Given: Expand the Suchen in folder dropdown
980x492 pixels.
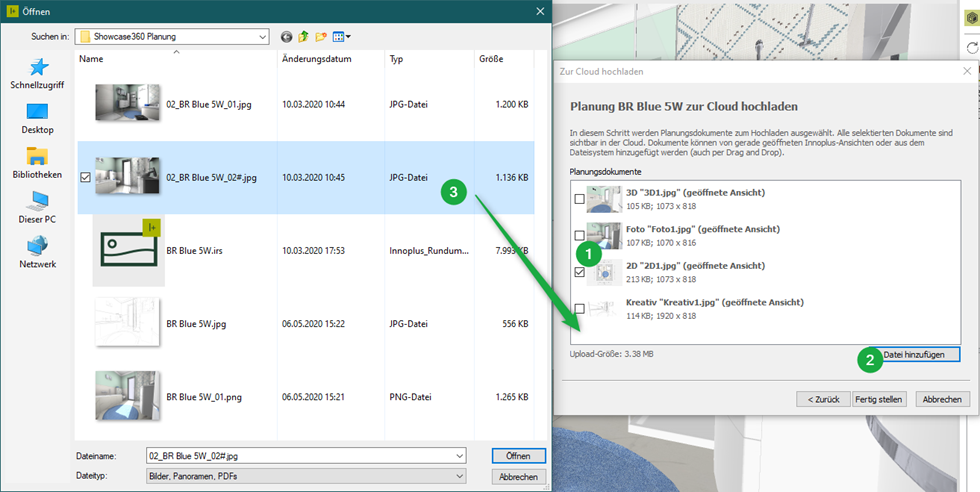Looking at the screenshot, I should pos(262,37).
